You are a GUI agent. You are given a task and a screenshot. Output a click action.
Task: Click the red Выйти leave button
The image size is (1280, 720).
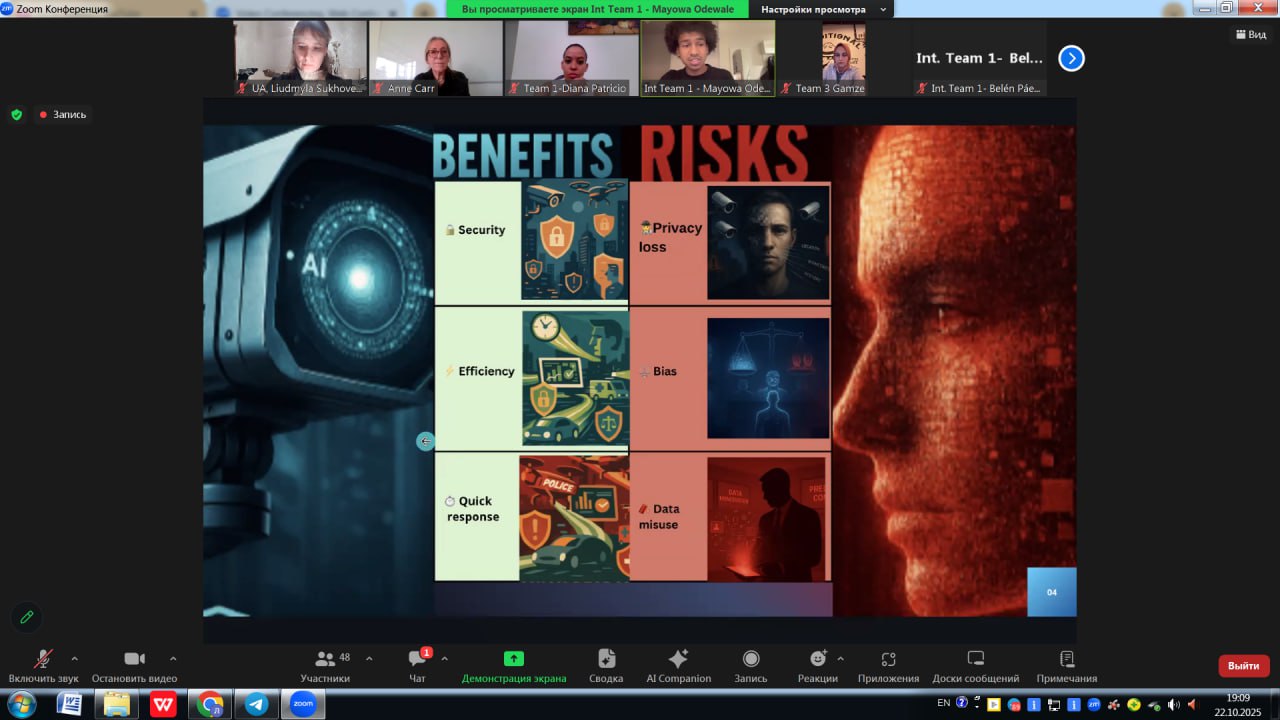1243,666
